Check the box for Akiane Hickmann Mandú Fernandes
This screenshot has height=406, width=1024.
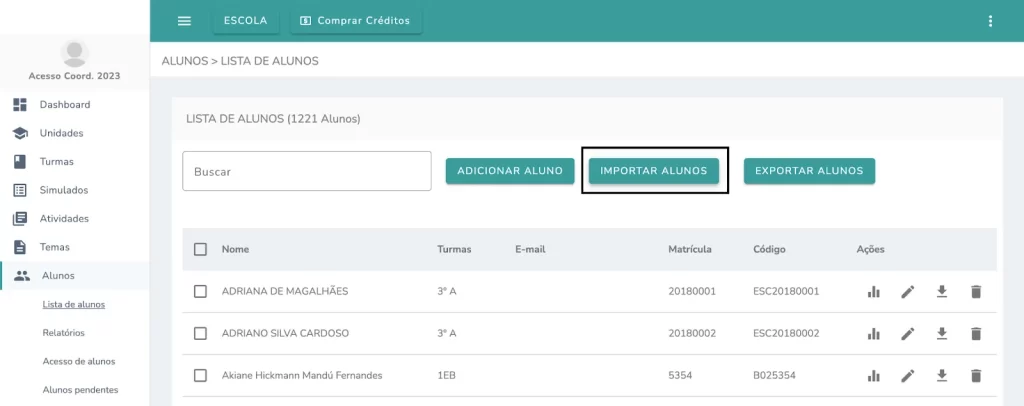point(200,375)
